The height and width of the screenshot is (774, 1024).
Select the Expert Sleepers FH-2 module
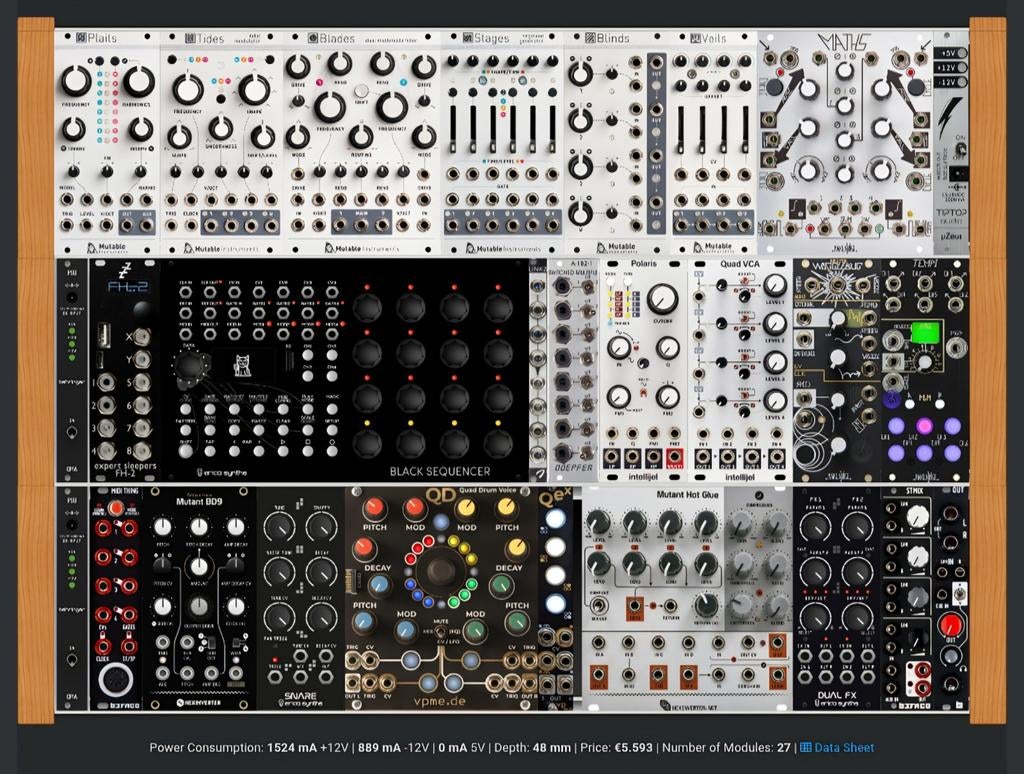click(124, 370)
